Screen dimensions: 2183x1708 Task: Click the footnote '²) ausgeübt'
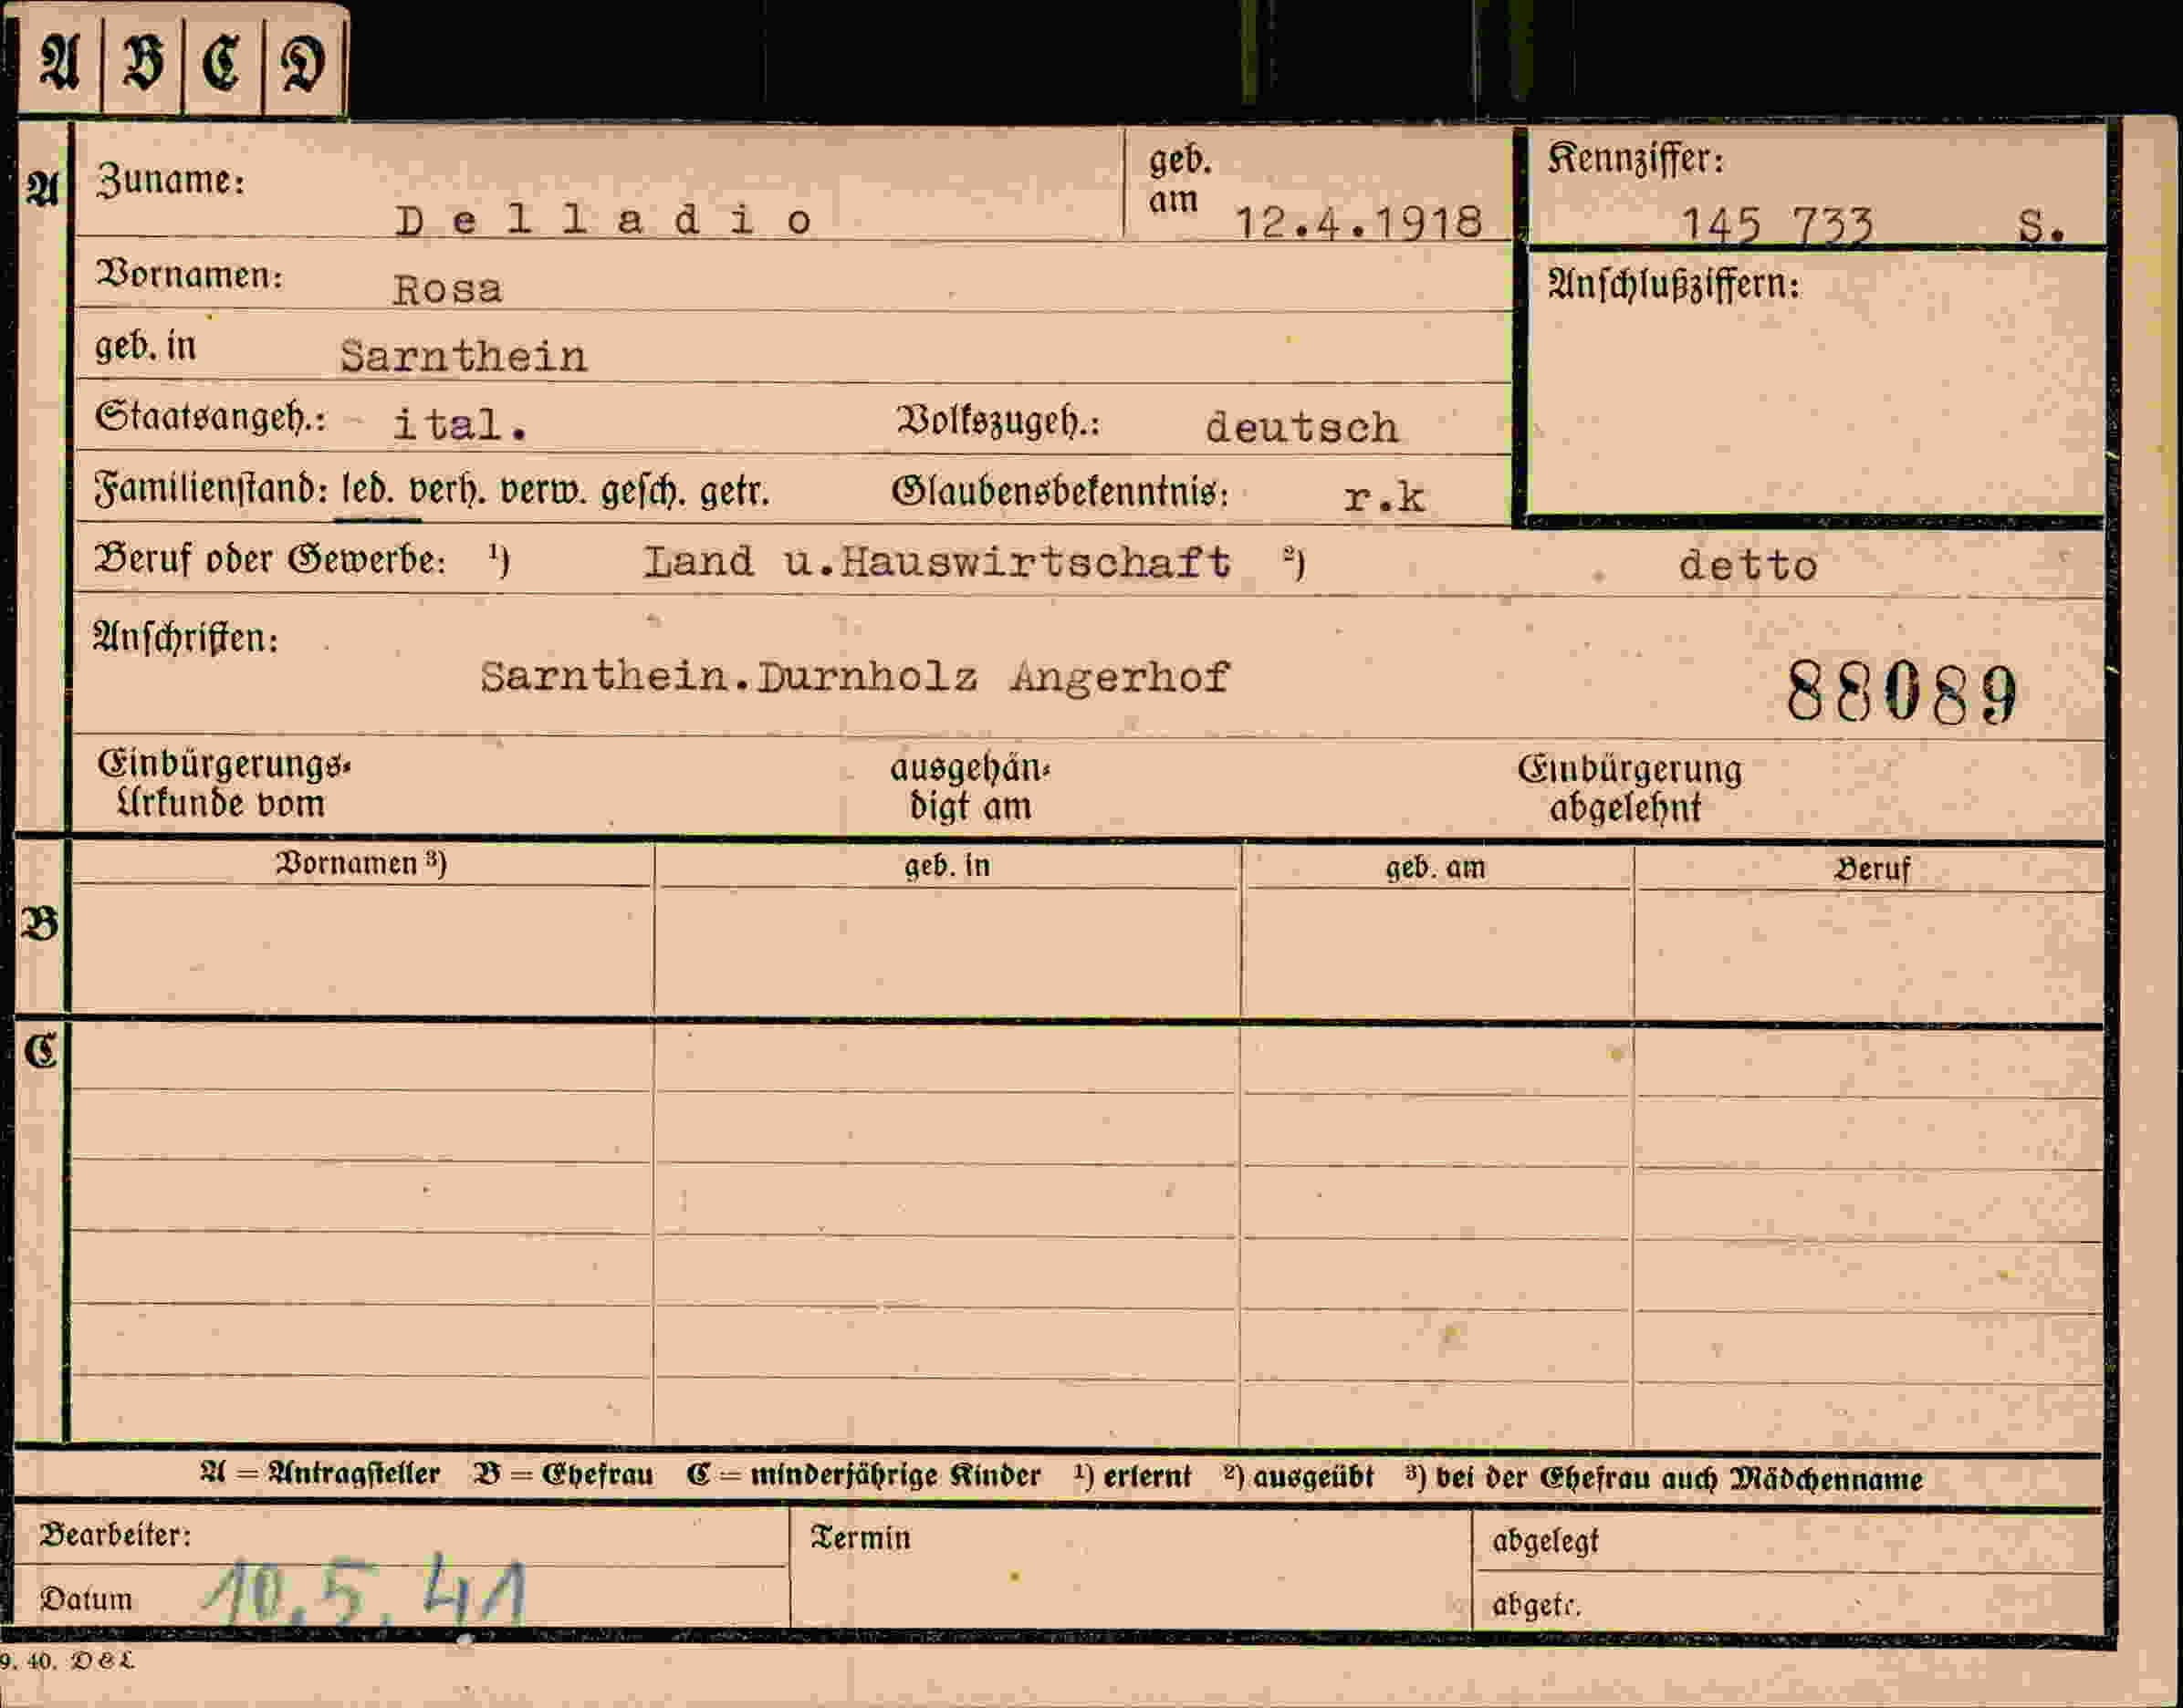[x=1298, y=1477]
